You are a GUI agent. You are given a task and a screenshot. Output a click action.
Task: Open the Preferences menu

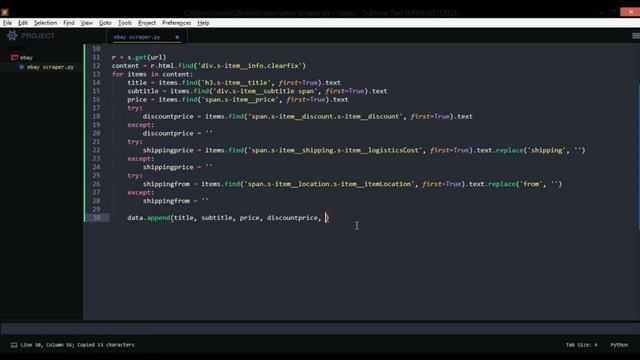(176, 23)
